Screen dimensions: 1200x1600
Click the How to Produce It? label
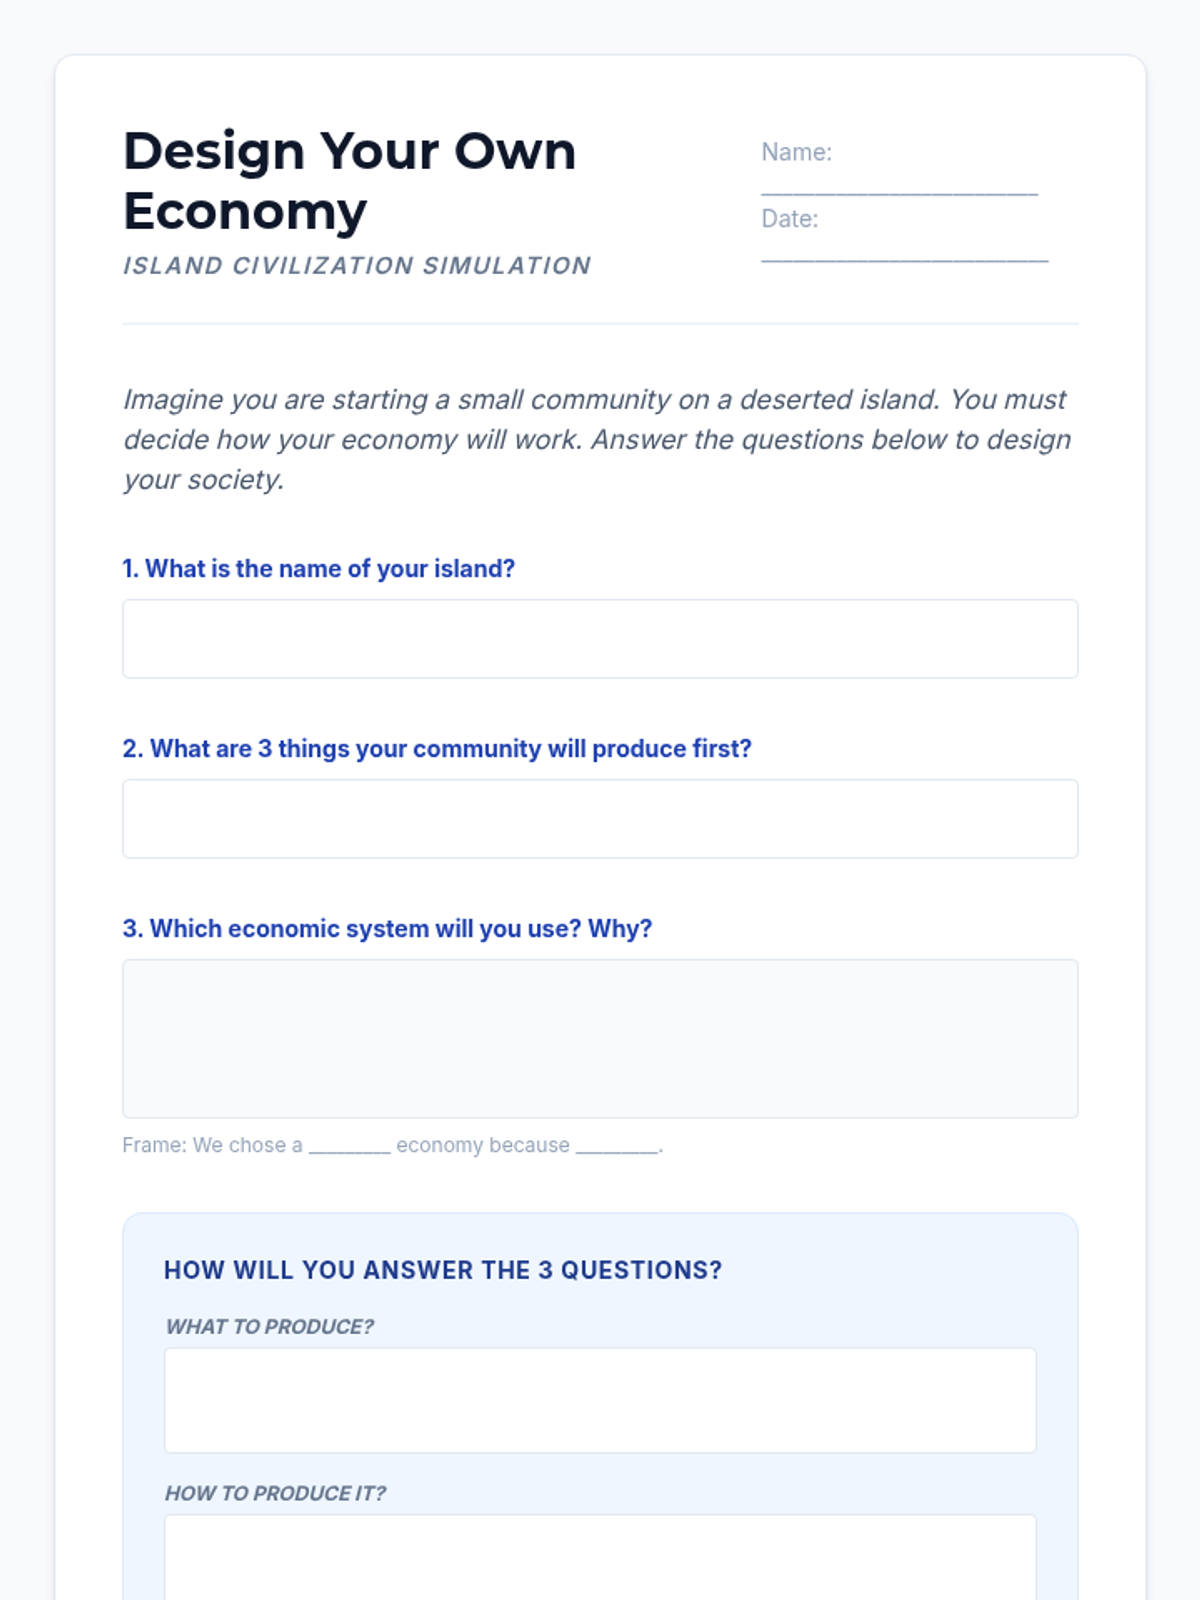275,1493
